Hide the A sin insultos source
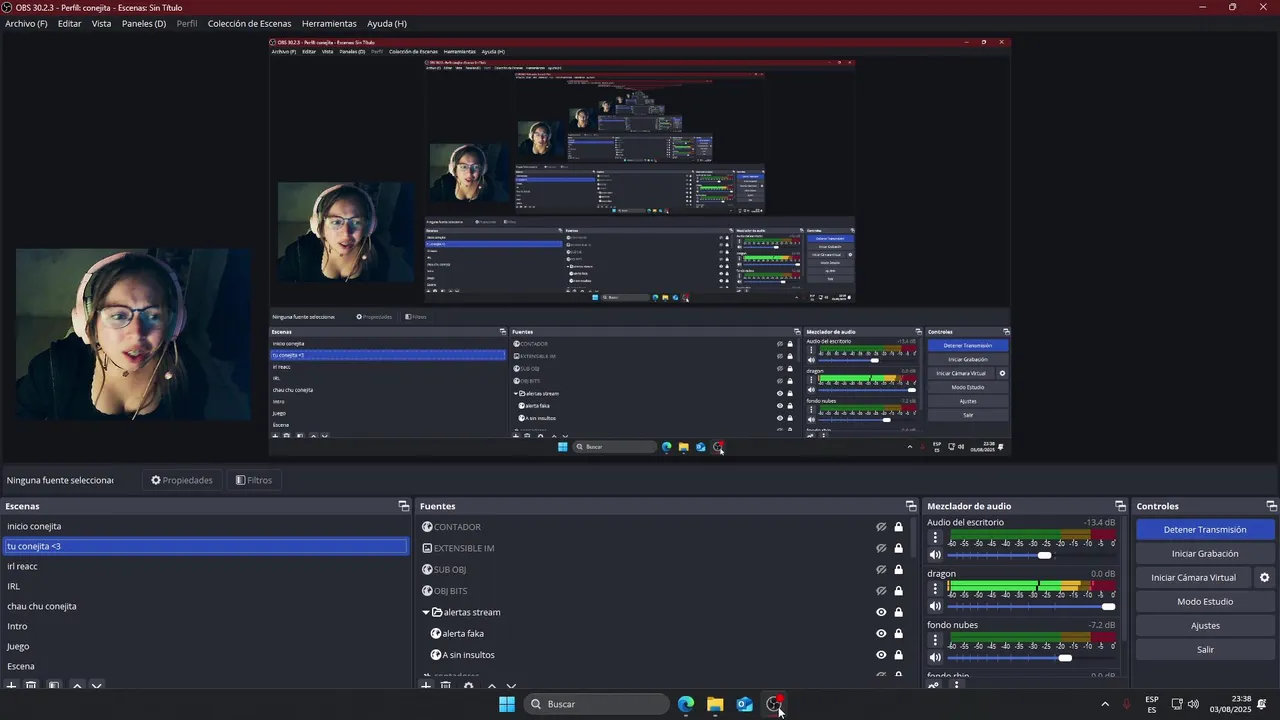The image size is (1280, 720). tap(881, 655)
